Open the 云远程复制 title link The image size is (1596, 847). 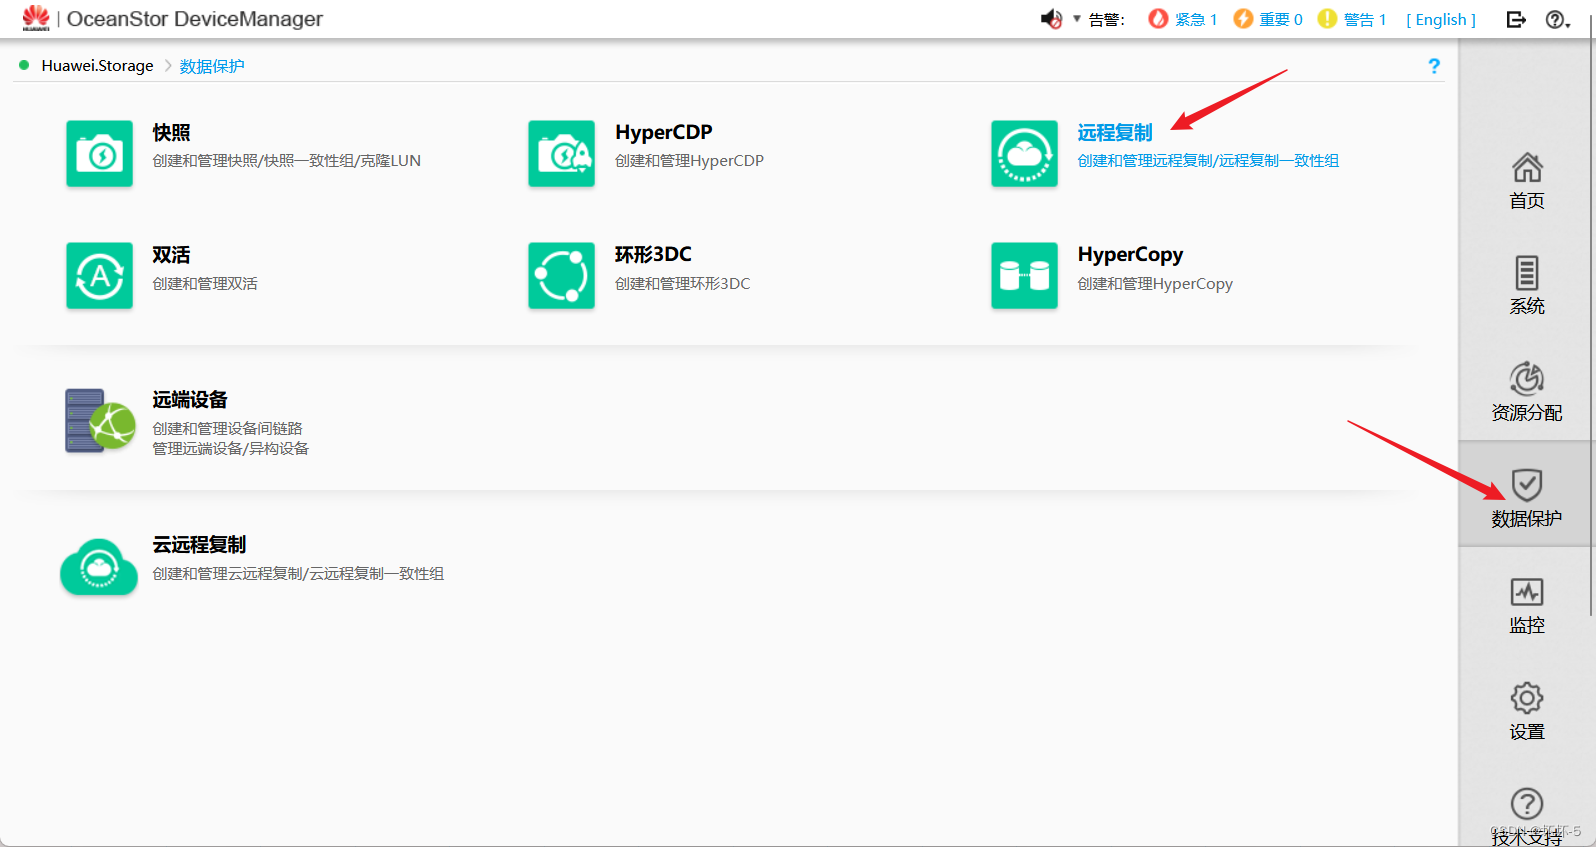tap(199, 545)
